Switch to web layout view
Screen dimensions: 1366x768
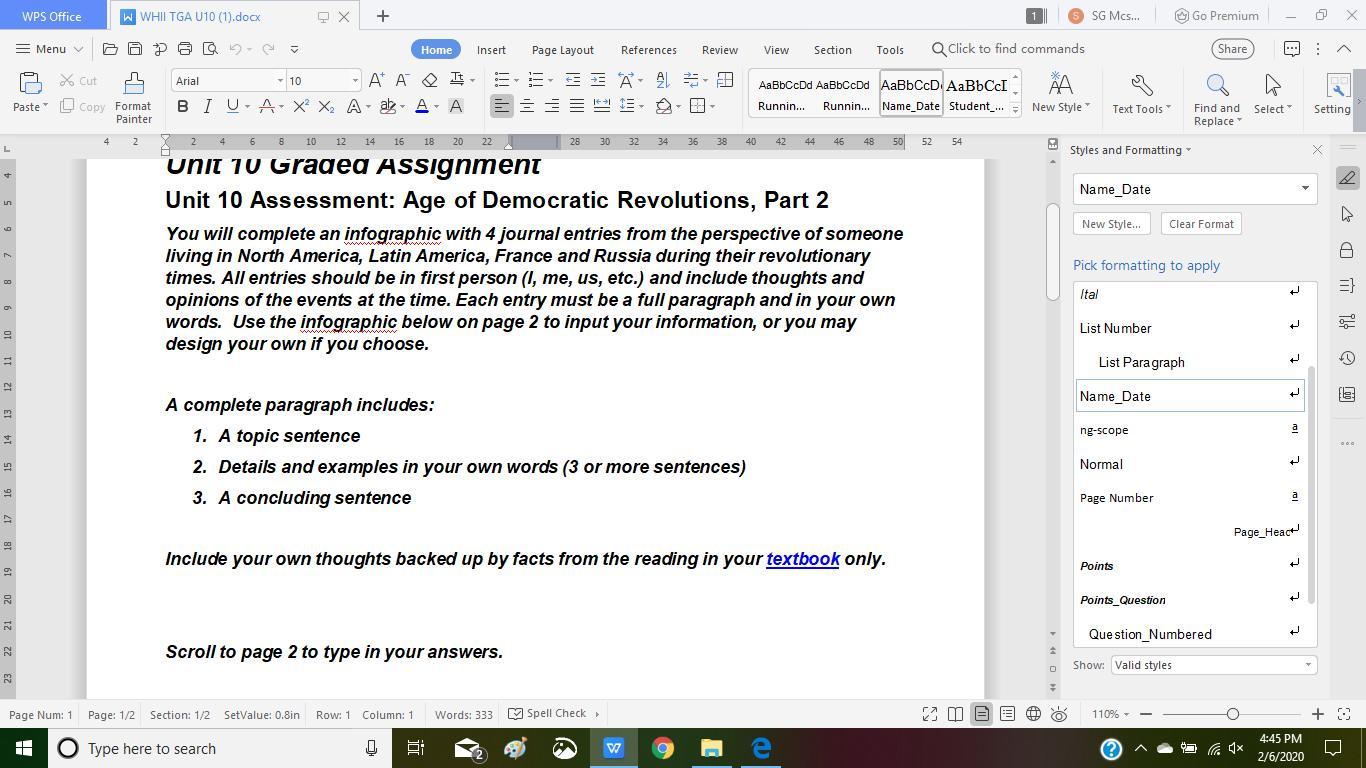point(1033,714)
